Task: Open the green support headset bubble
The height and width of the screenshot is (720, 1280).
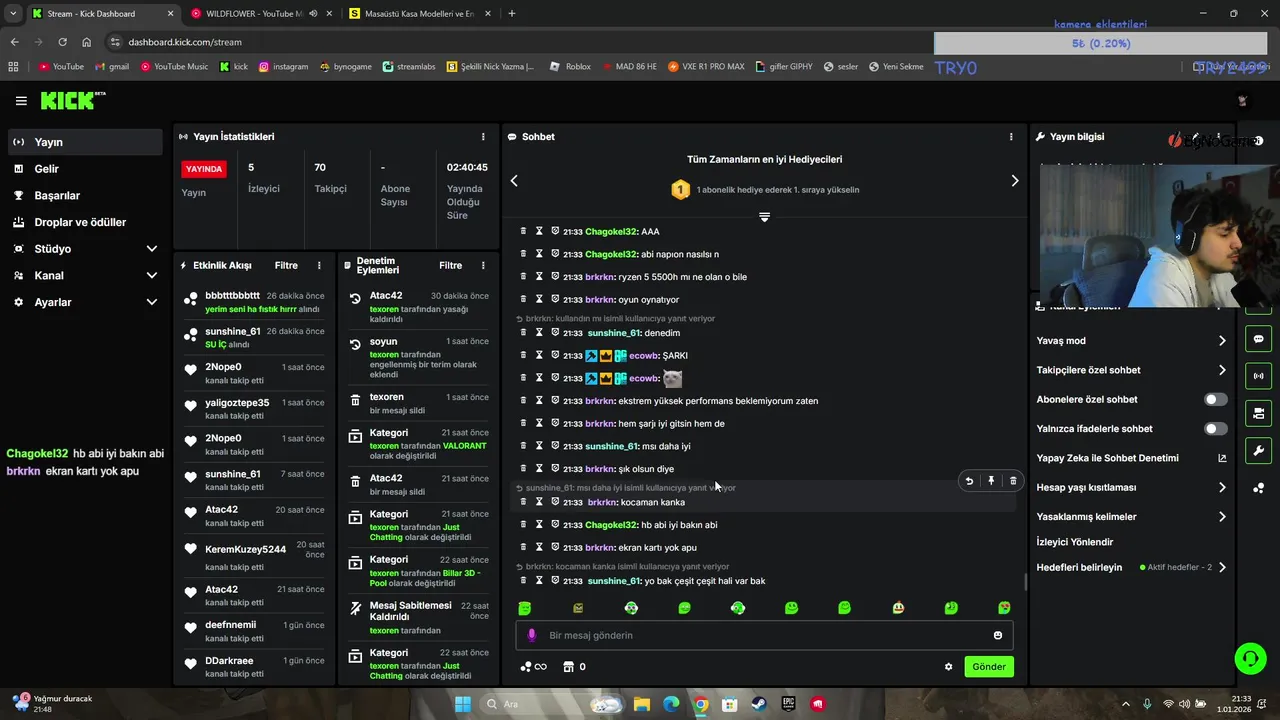Action: pos(1250,658)
